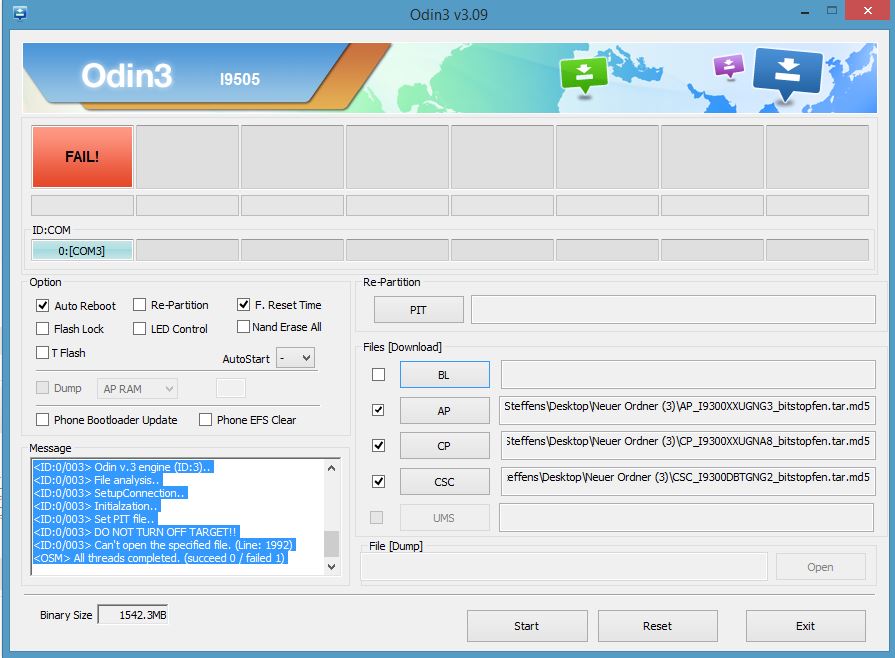The height and width of the screenshot is (658, 895).
Task: Click "SetupConnection.." log line
Action: 110,493
